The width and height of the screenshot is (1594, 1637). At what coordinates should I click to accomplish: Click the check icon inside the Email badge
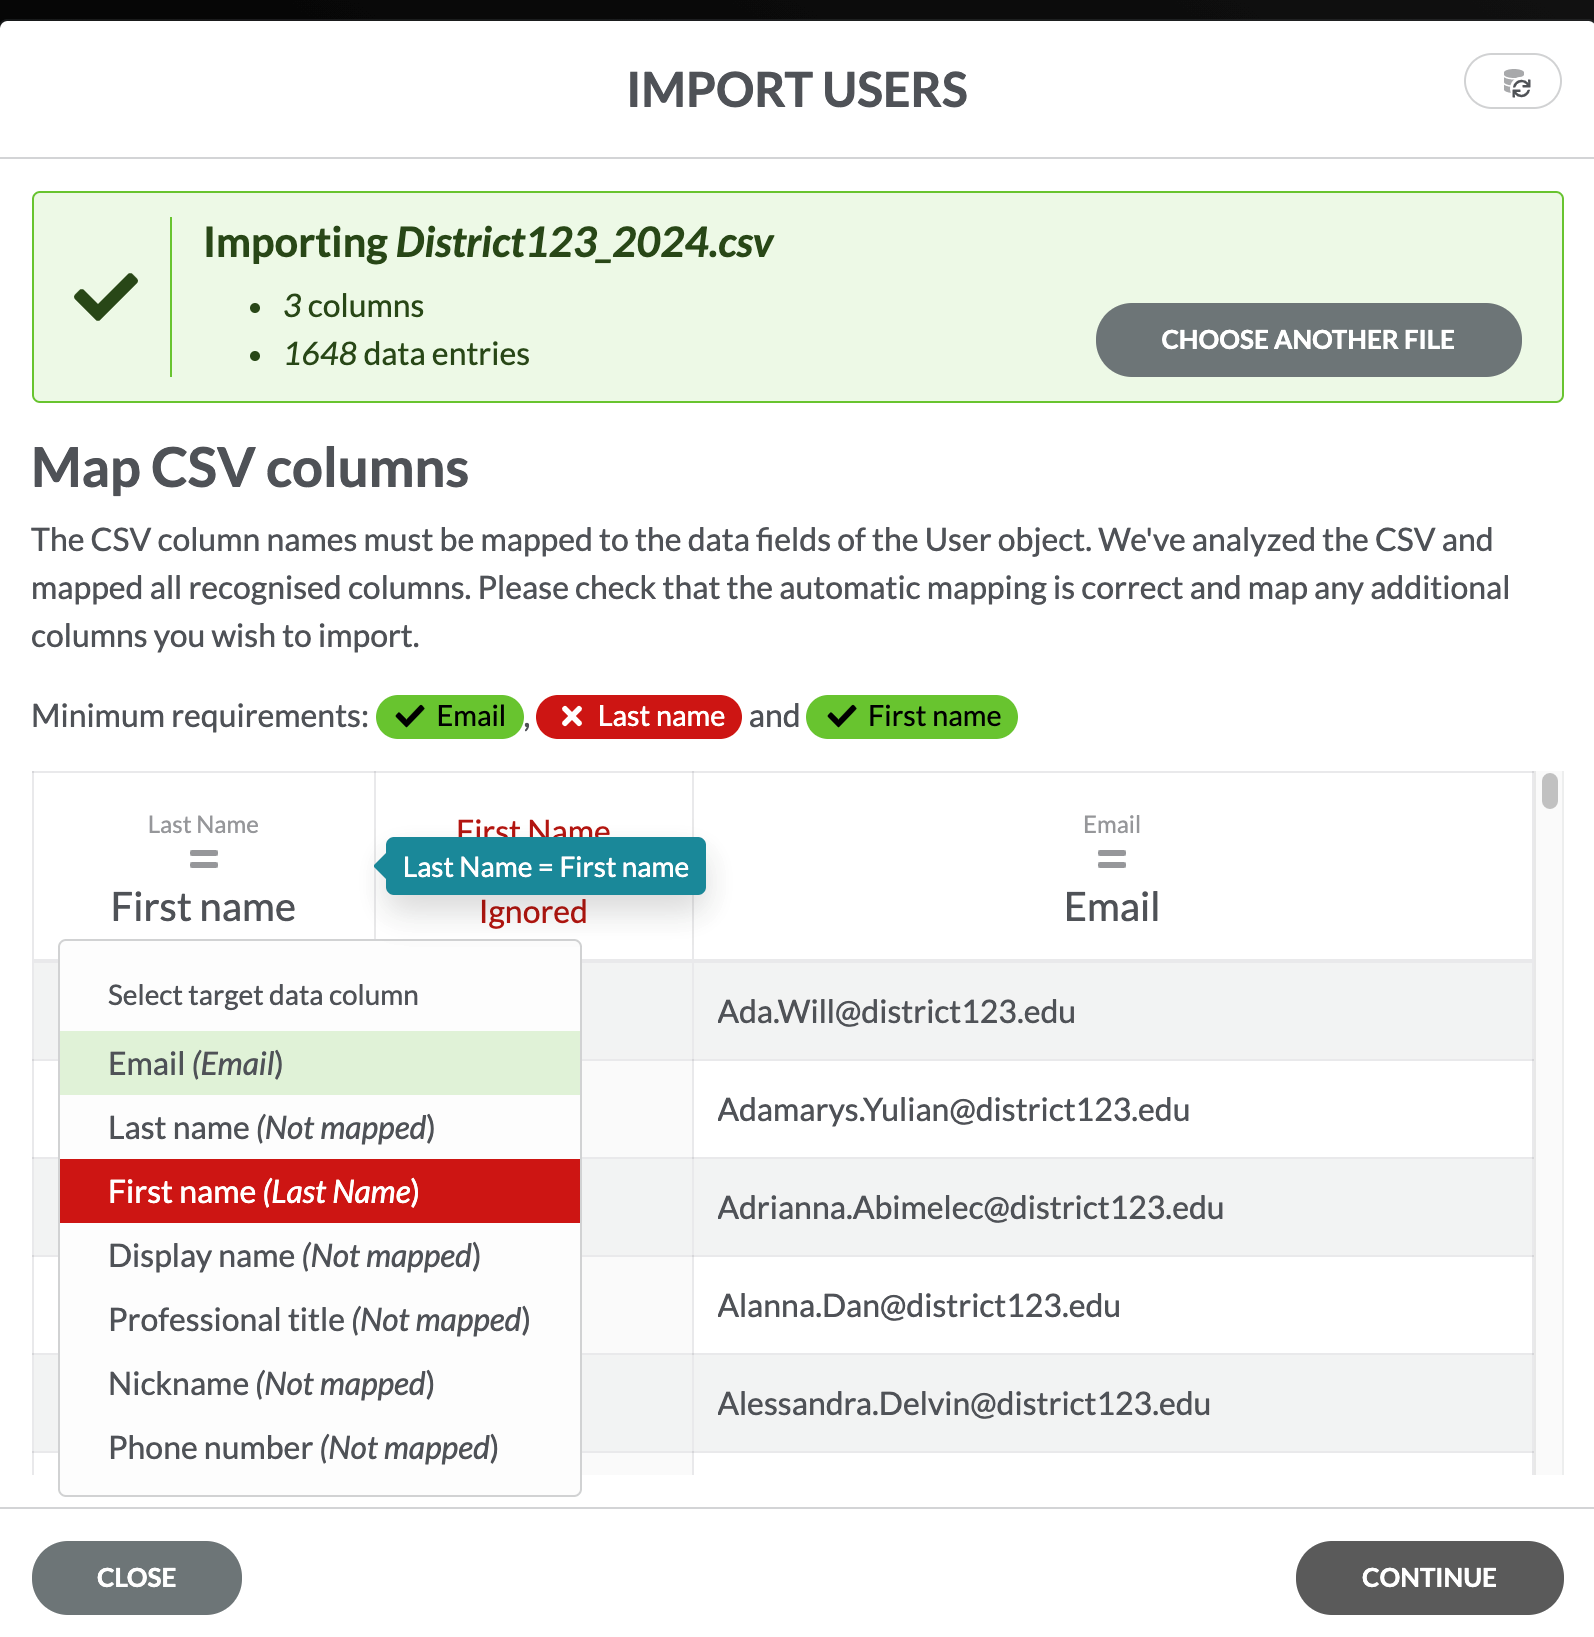[x=409, y=716]
